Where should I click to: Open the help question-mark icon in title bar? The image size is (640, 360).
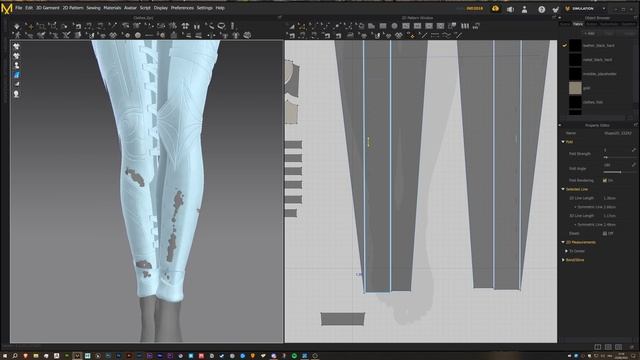[x=542, y=9]
